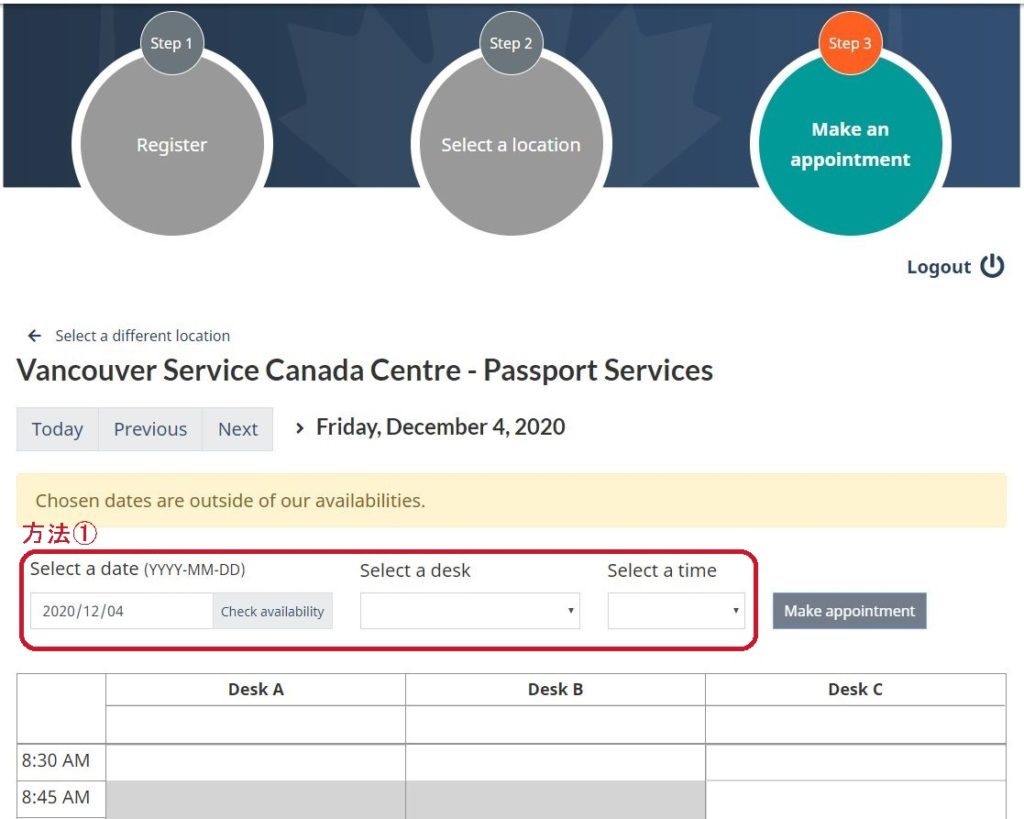Click the Make appointment button

click(x=850, y=611)
